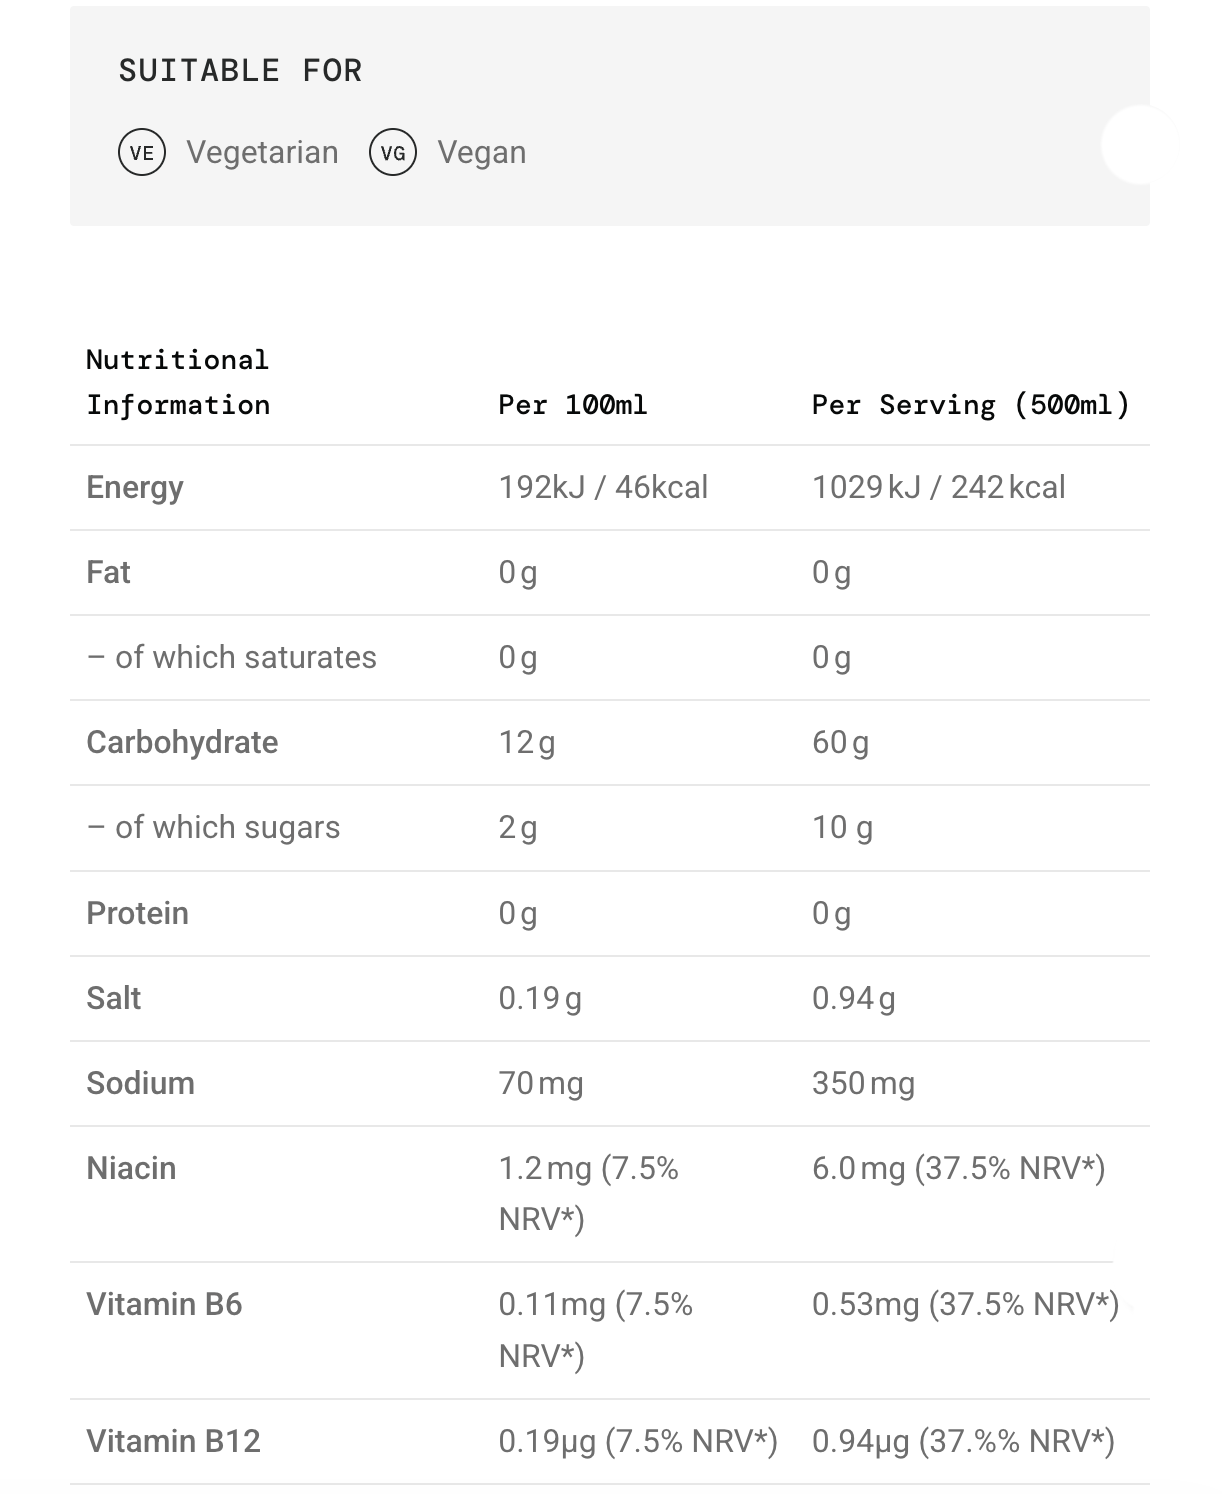
Task: Select the Salt row label
Action: pos(114,999)
